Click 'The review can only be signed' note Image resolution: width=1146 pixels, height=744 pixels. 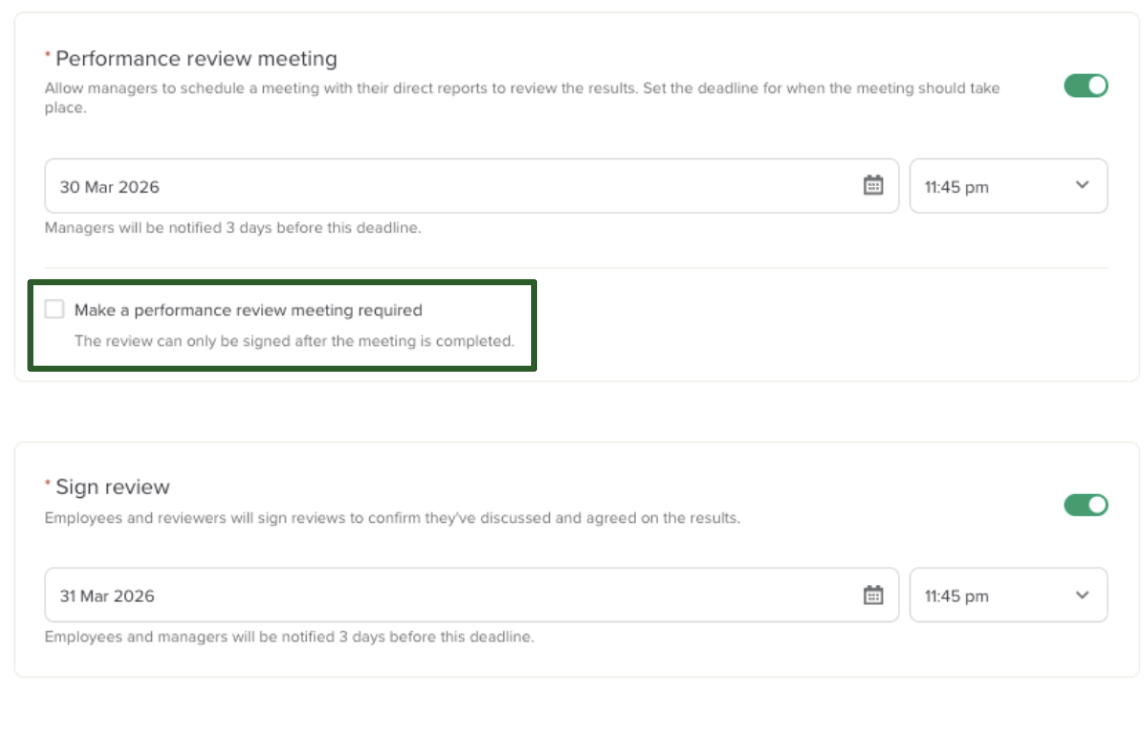[294, 341]
